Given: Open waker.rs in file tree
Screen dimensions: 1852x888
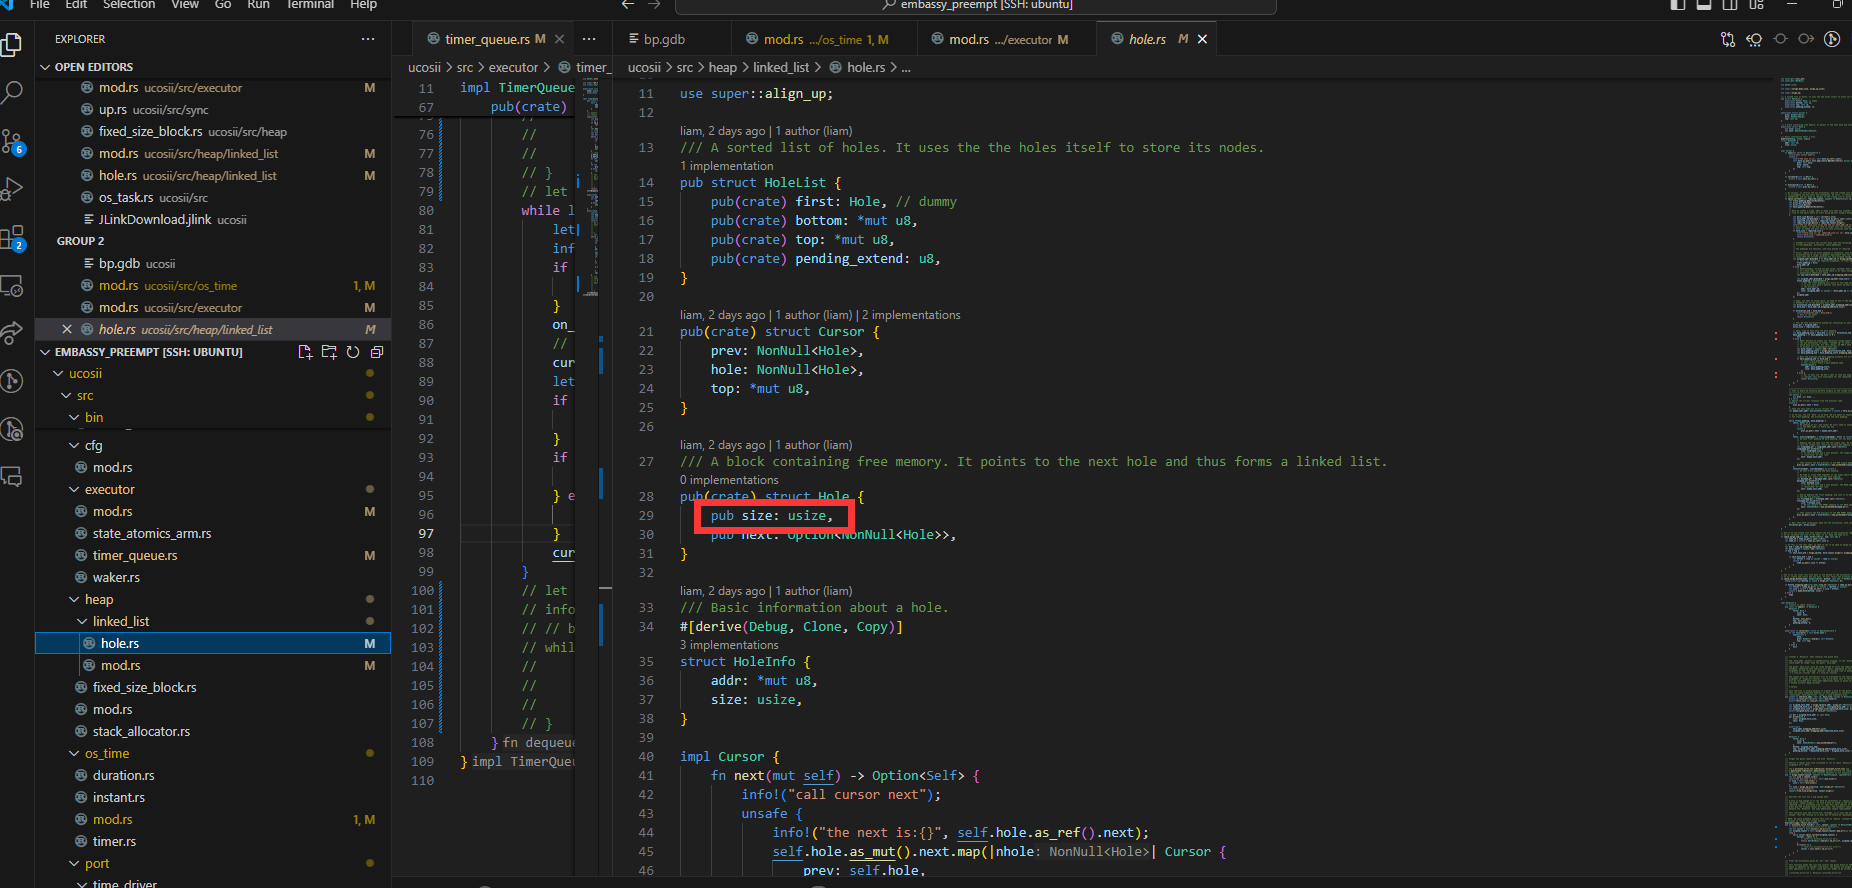Looking at the screenshot, I should click(213, 578).
